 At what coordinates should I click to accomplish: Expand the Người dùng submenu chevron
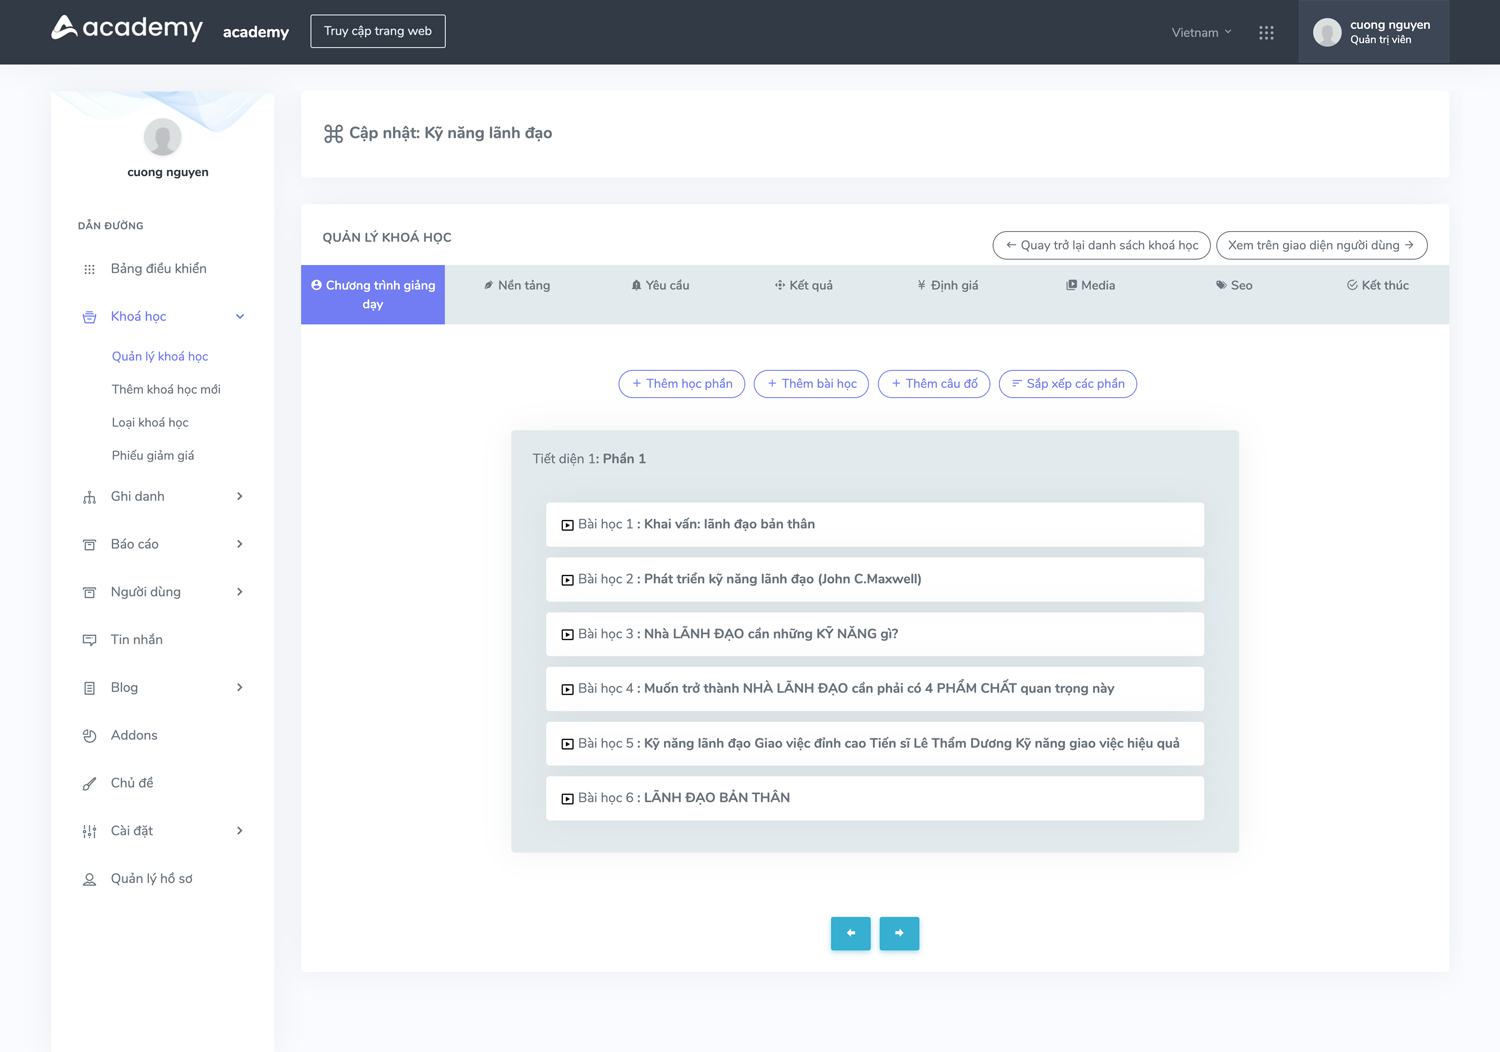click(x=240, y=592)
